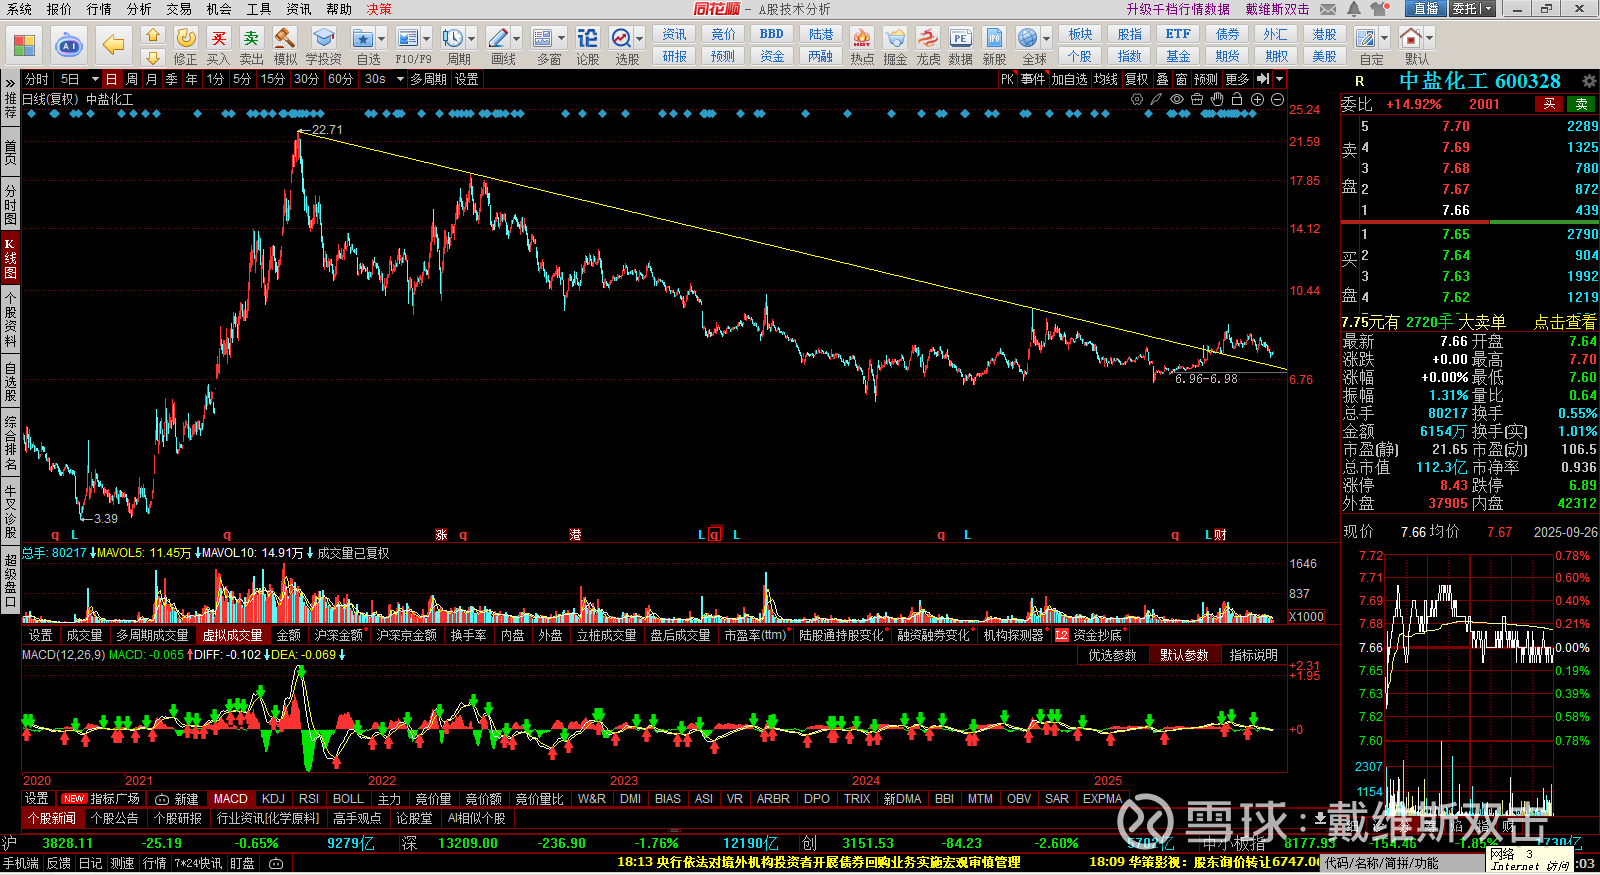Jump to previous stock with up arrow
Viewport: 1600px width, 875px height.
[x=153, y=34]
